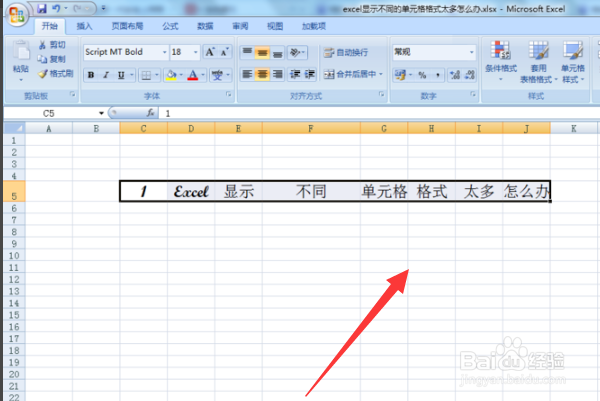Switch to the 公式 tab
Viewport: 600px width, 401px height.
pyautogui.click(x=170, y=26)
